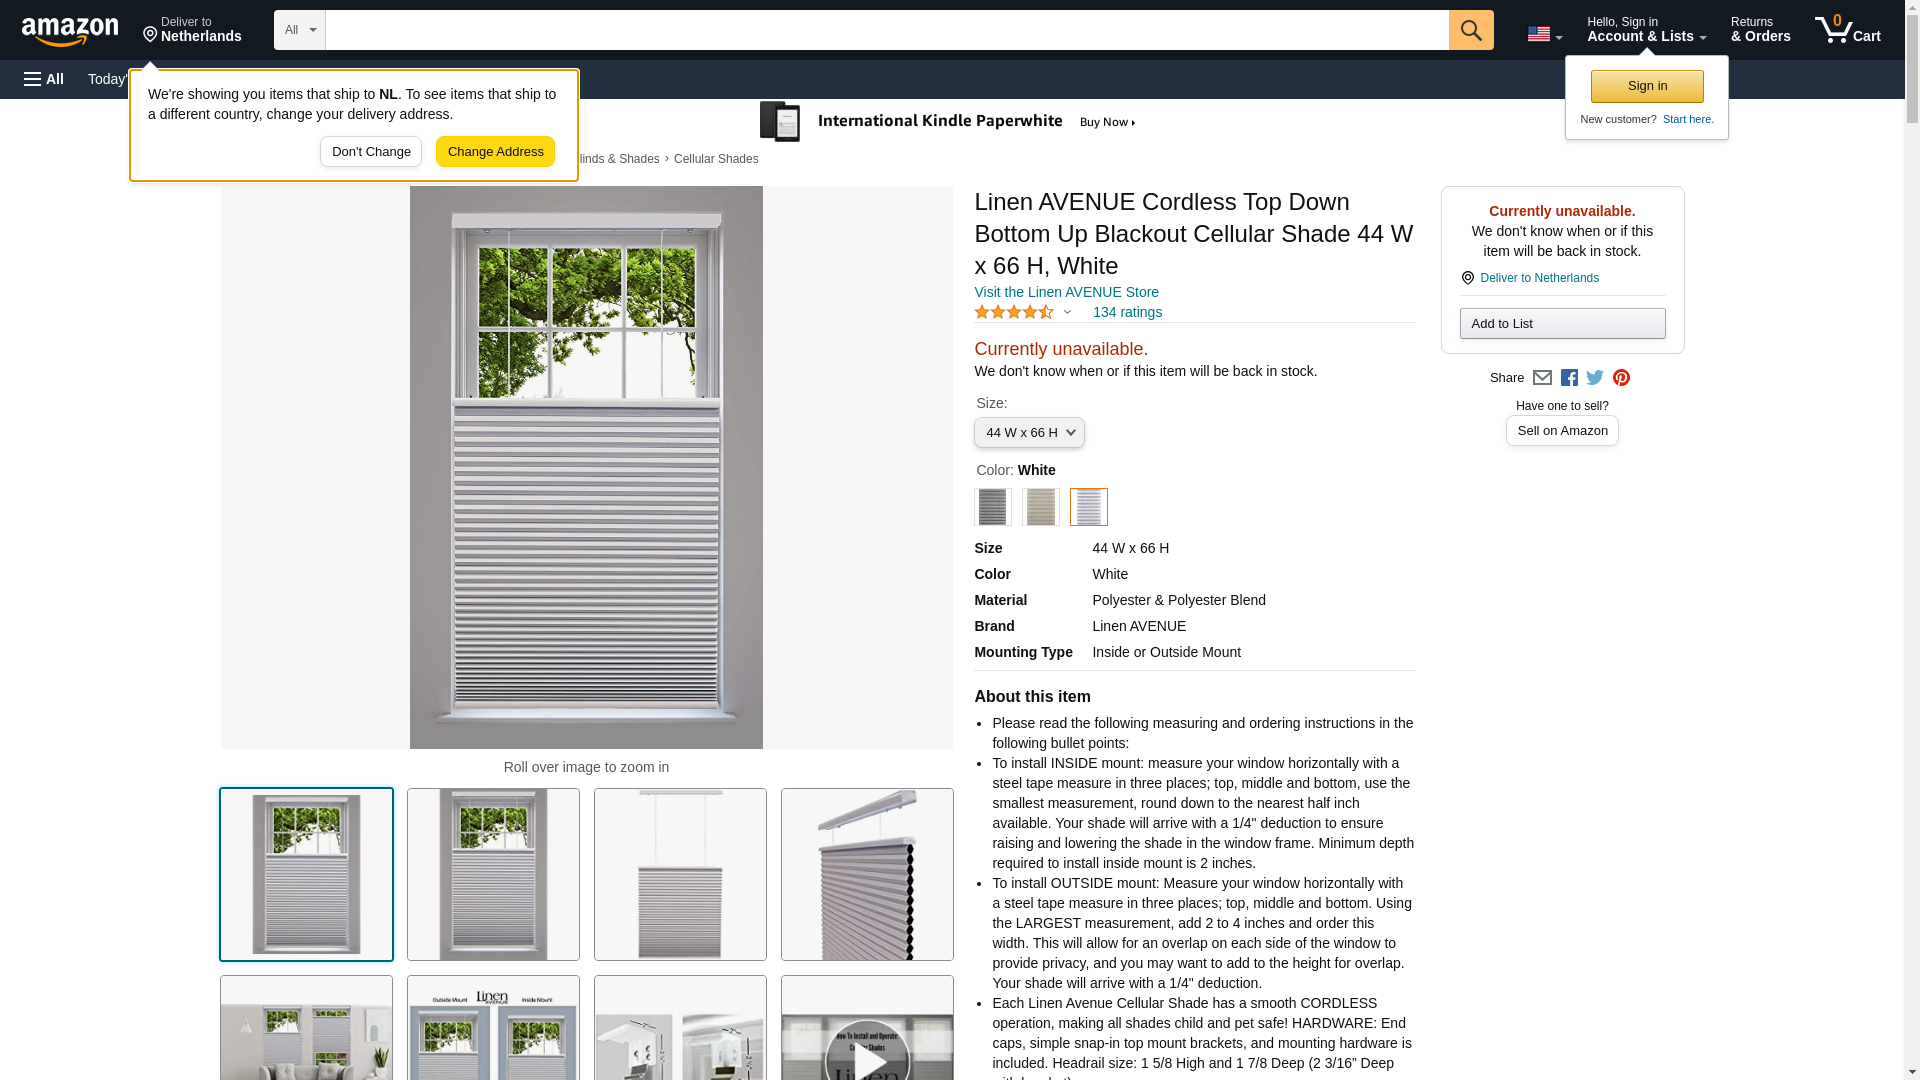Share product on Twitter icon
Image resolution: width=1920 pixels, height=1080 pixels.
click(x=1595, y=378)
